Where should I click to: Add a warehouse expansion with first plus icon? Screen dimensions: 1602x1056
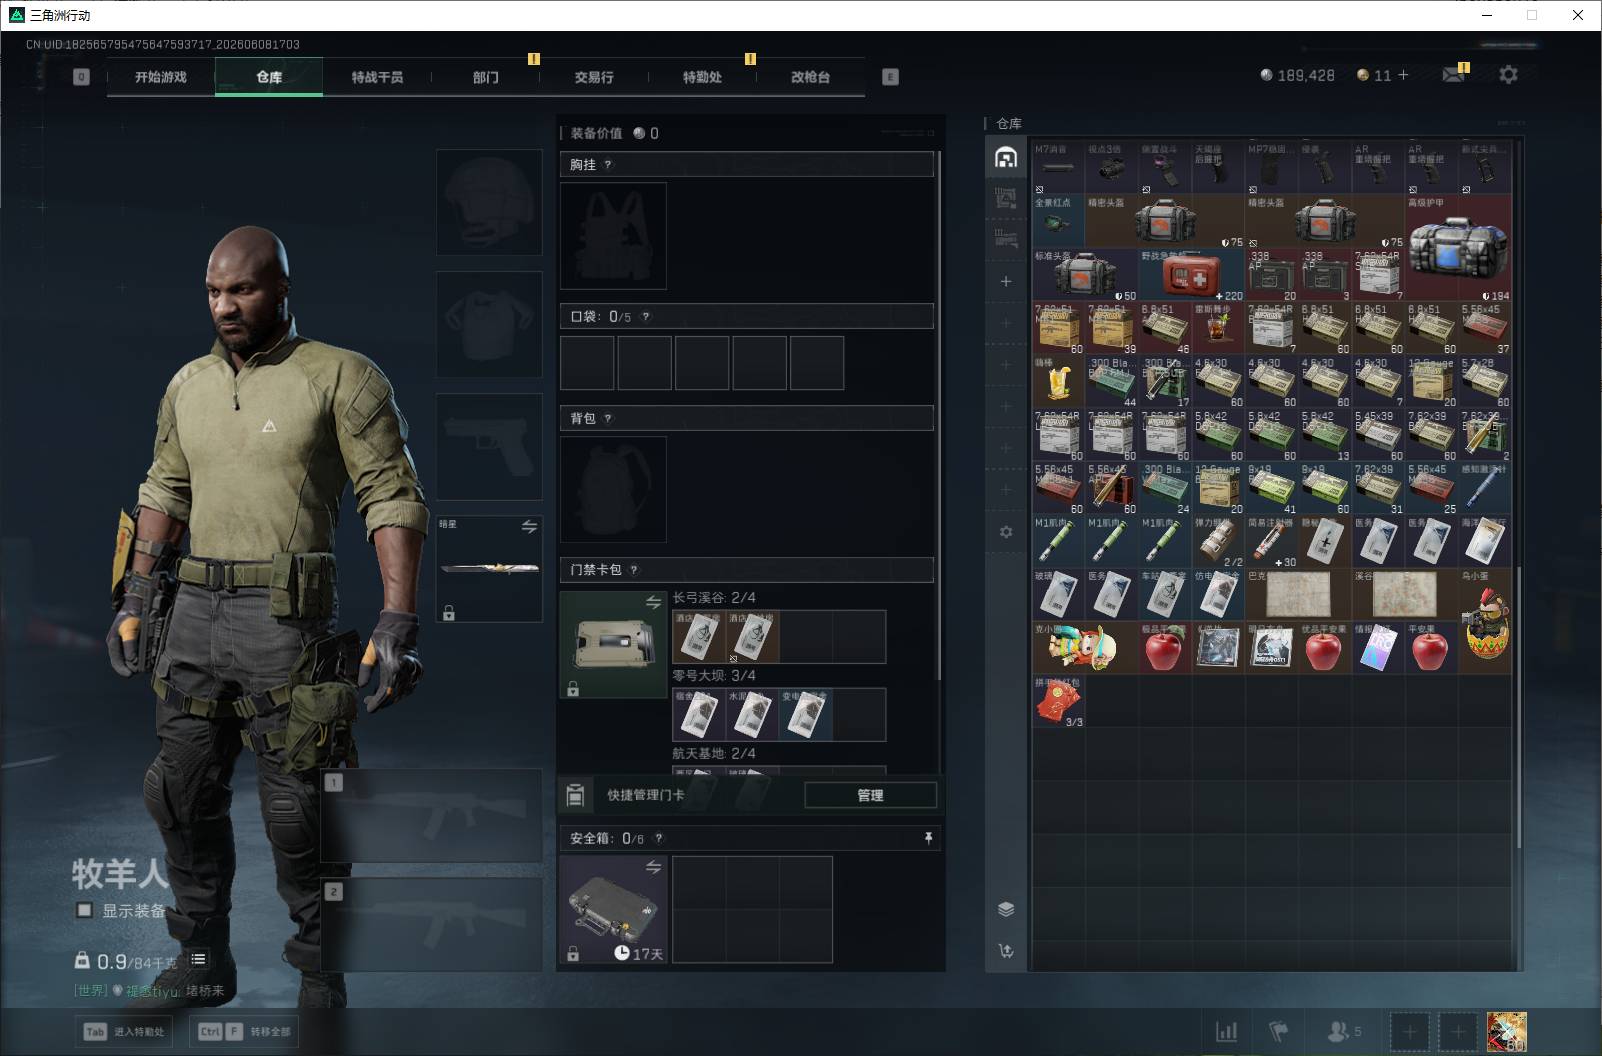pos(1006,282)
